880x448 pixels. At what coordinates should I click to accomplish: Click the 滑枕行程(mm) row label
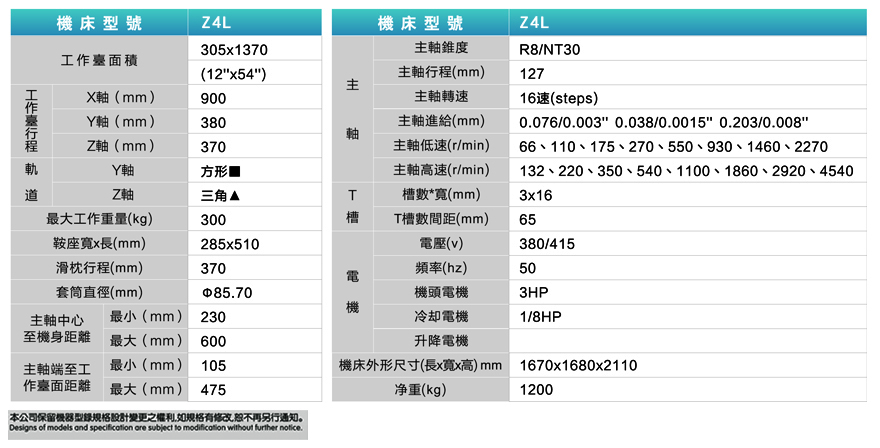click(x=99, y=268)
